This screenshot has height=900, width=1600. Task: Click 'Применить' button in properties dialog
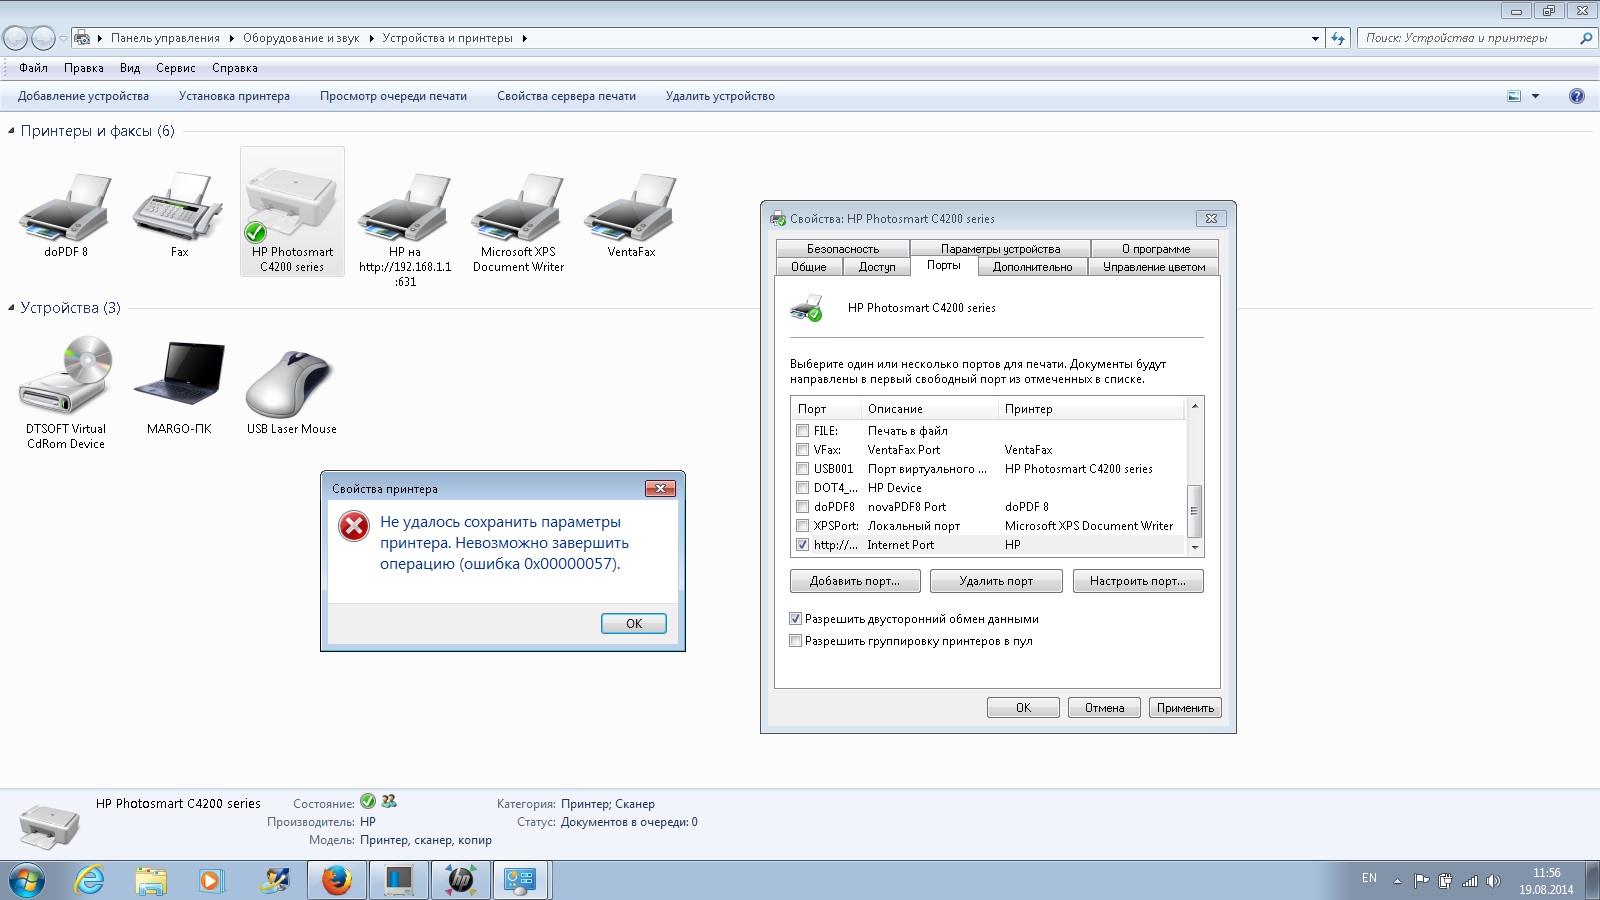(x=1185, y=708)
